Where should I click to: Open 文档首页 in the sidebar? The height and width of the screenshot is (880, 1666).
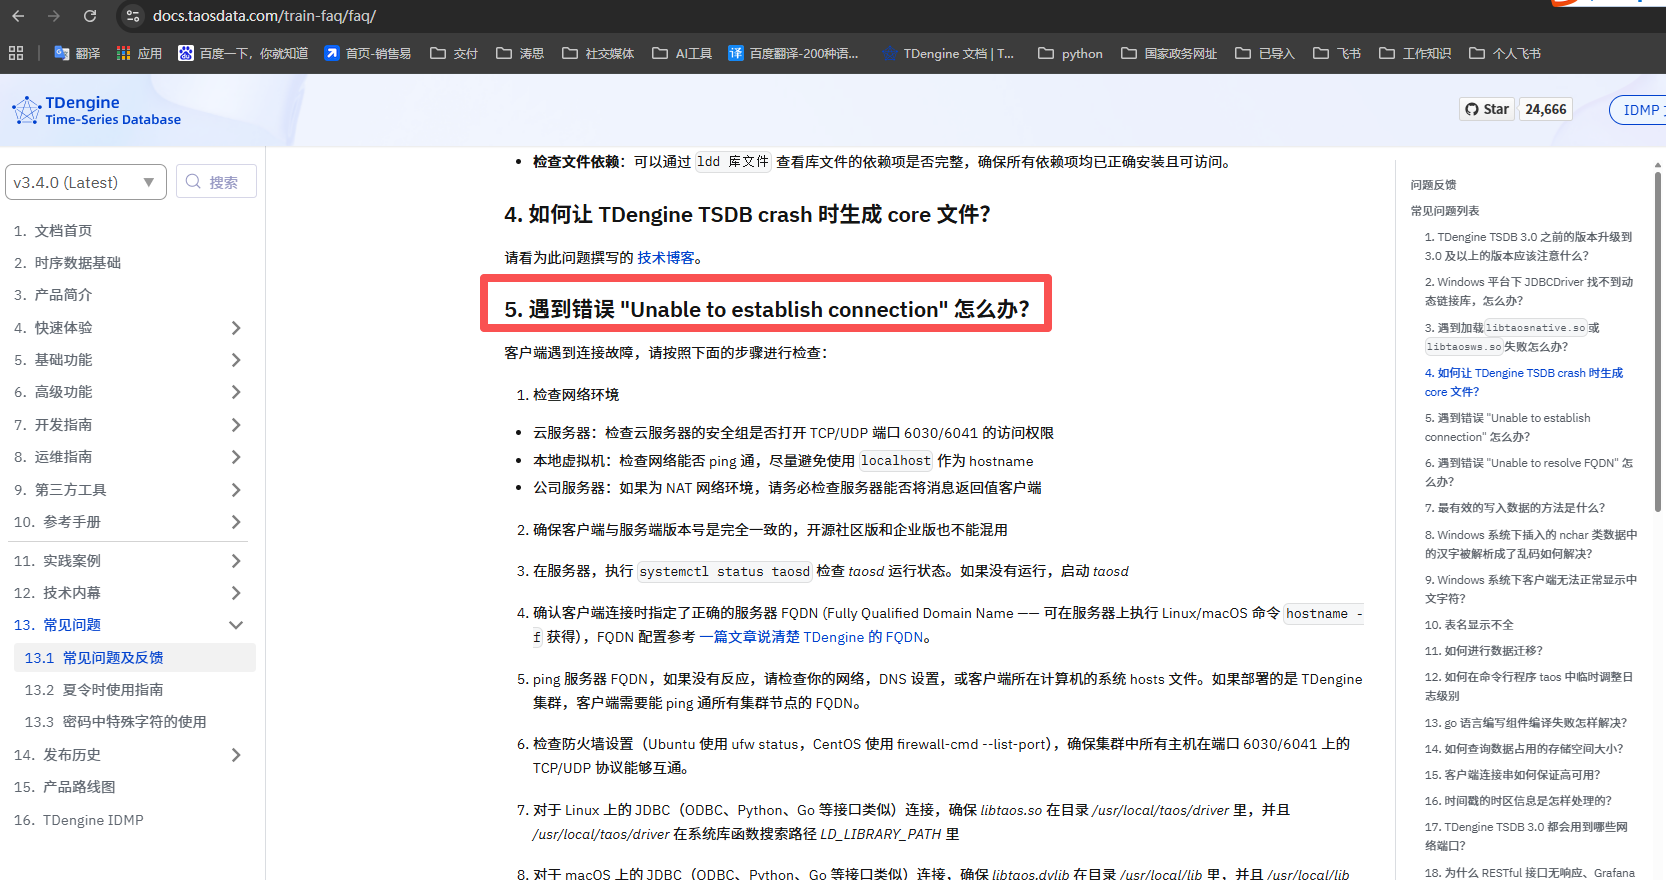point(63,231)
